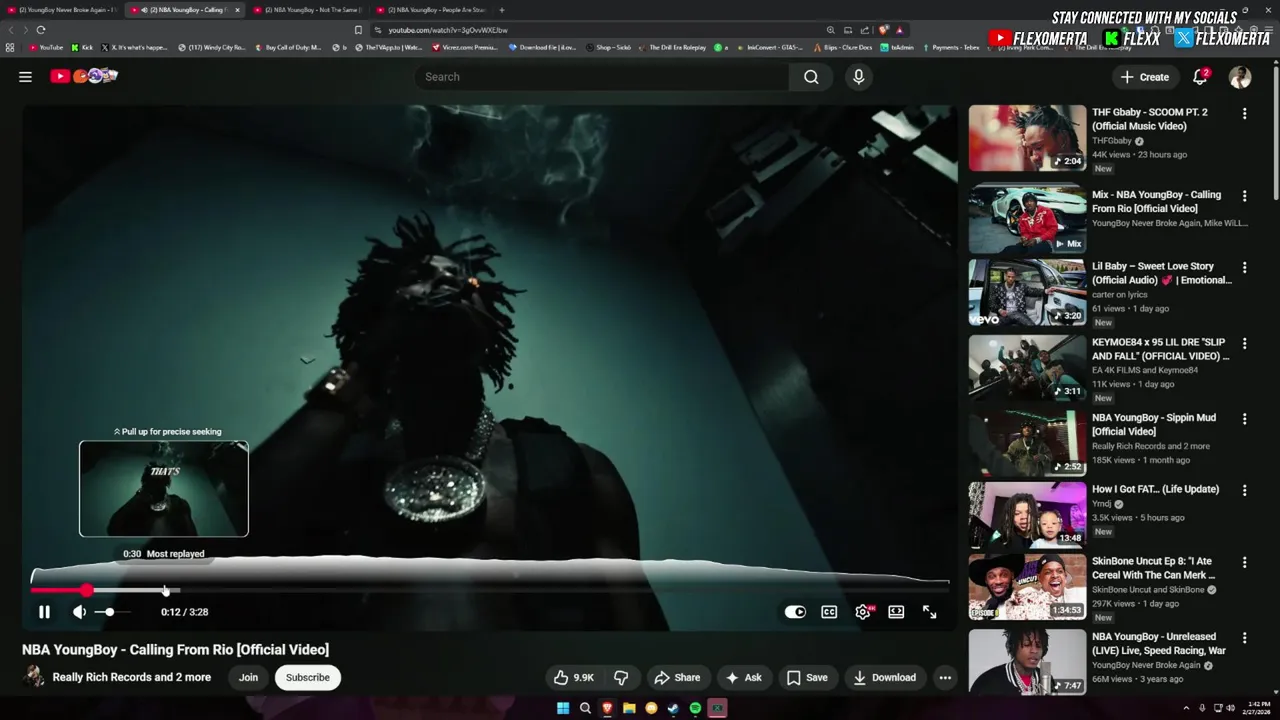Open the Mix - NBA YoungBoy thumbnail
This screenshot has width=1280, height=720.
tap(1027, 217)
